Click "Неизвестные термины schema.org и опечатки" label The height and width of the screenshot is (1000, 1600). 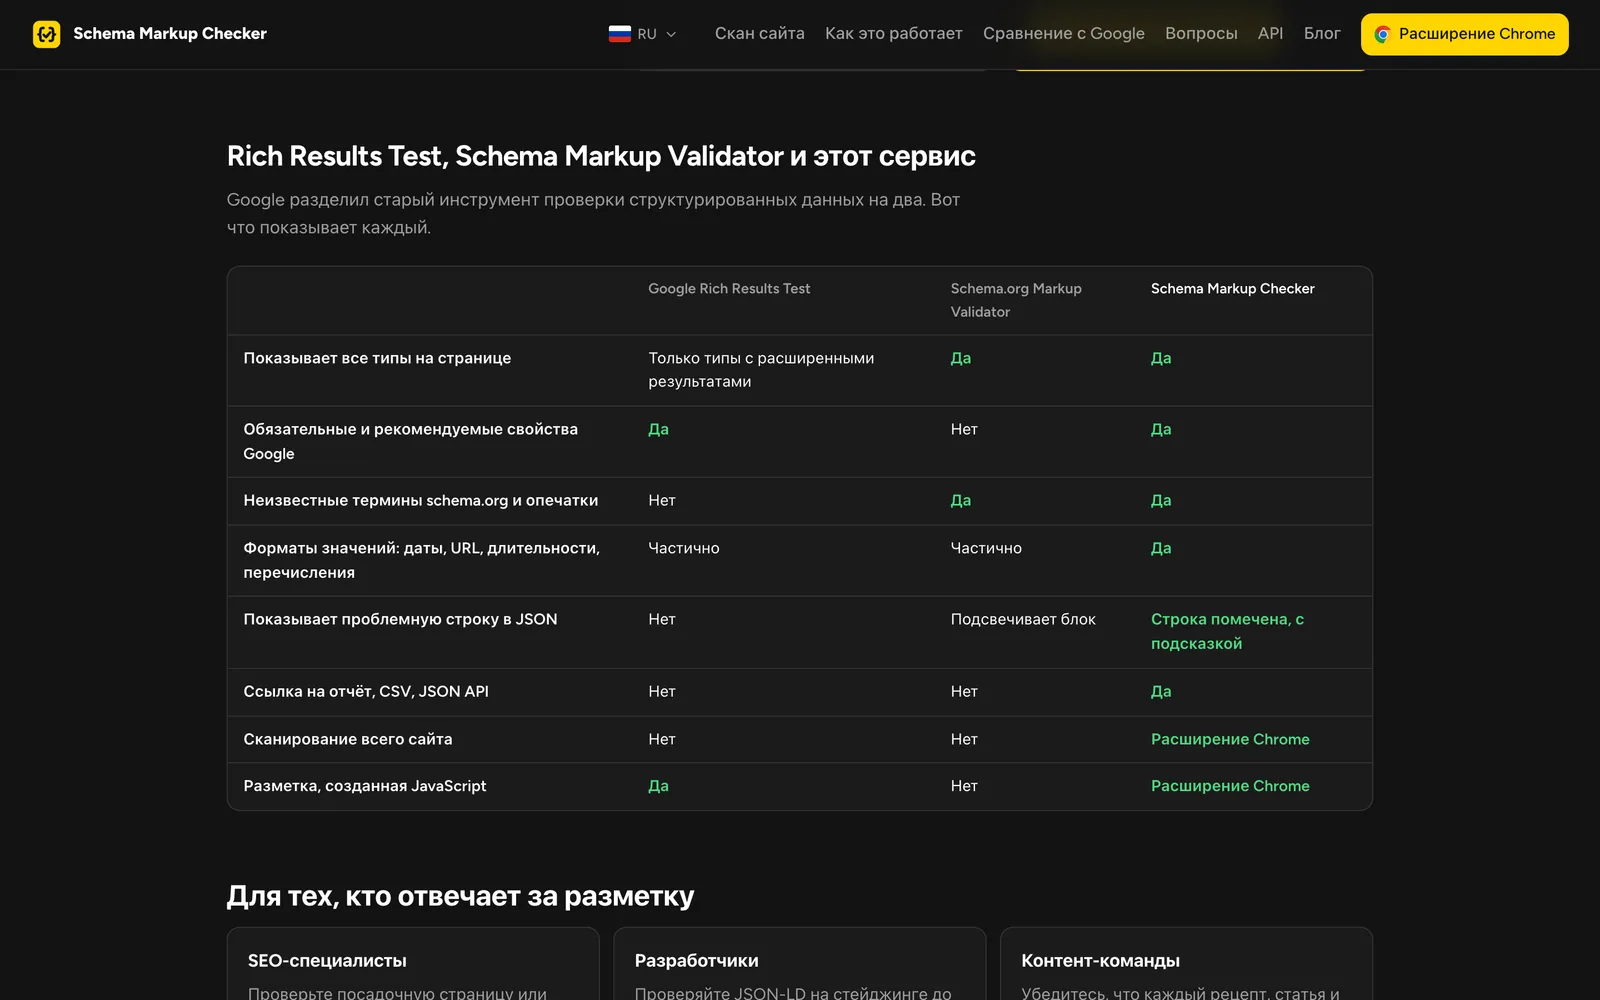[420, 500]
